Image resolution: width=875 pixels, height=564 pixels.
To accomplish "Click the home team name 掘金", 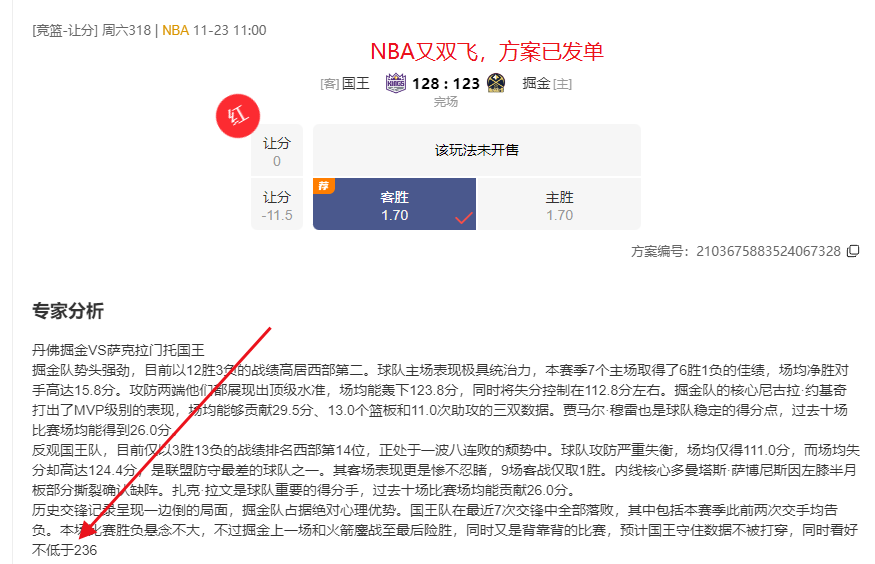I will pyautogui.click(x=536, y=84).
